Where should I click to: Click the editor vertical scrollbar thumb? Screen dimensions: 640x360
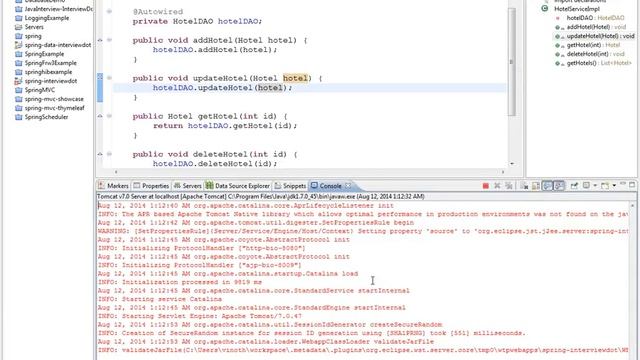[x=511, y=62]
